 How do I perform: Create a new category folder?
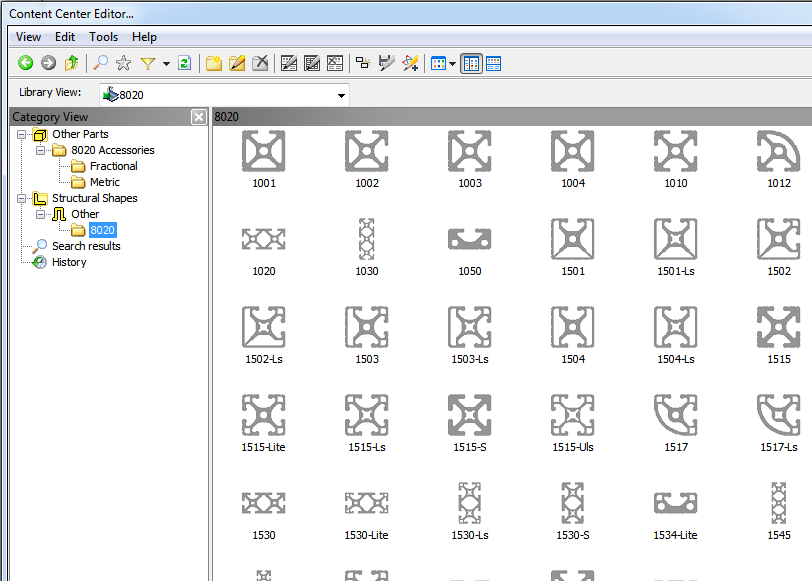click(214, 63)
